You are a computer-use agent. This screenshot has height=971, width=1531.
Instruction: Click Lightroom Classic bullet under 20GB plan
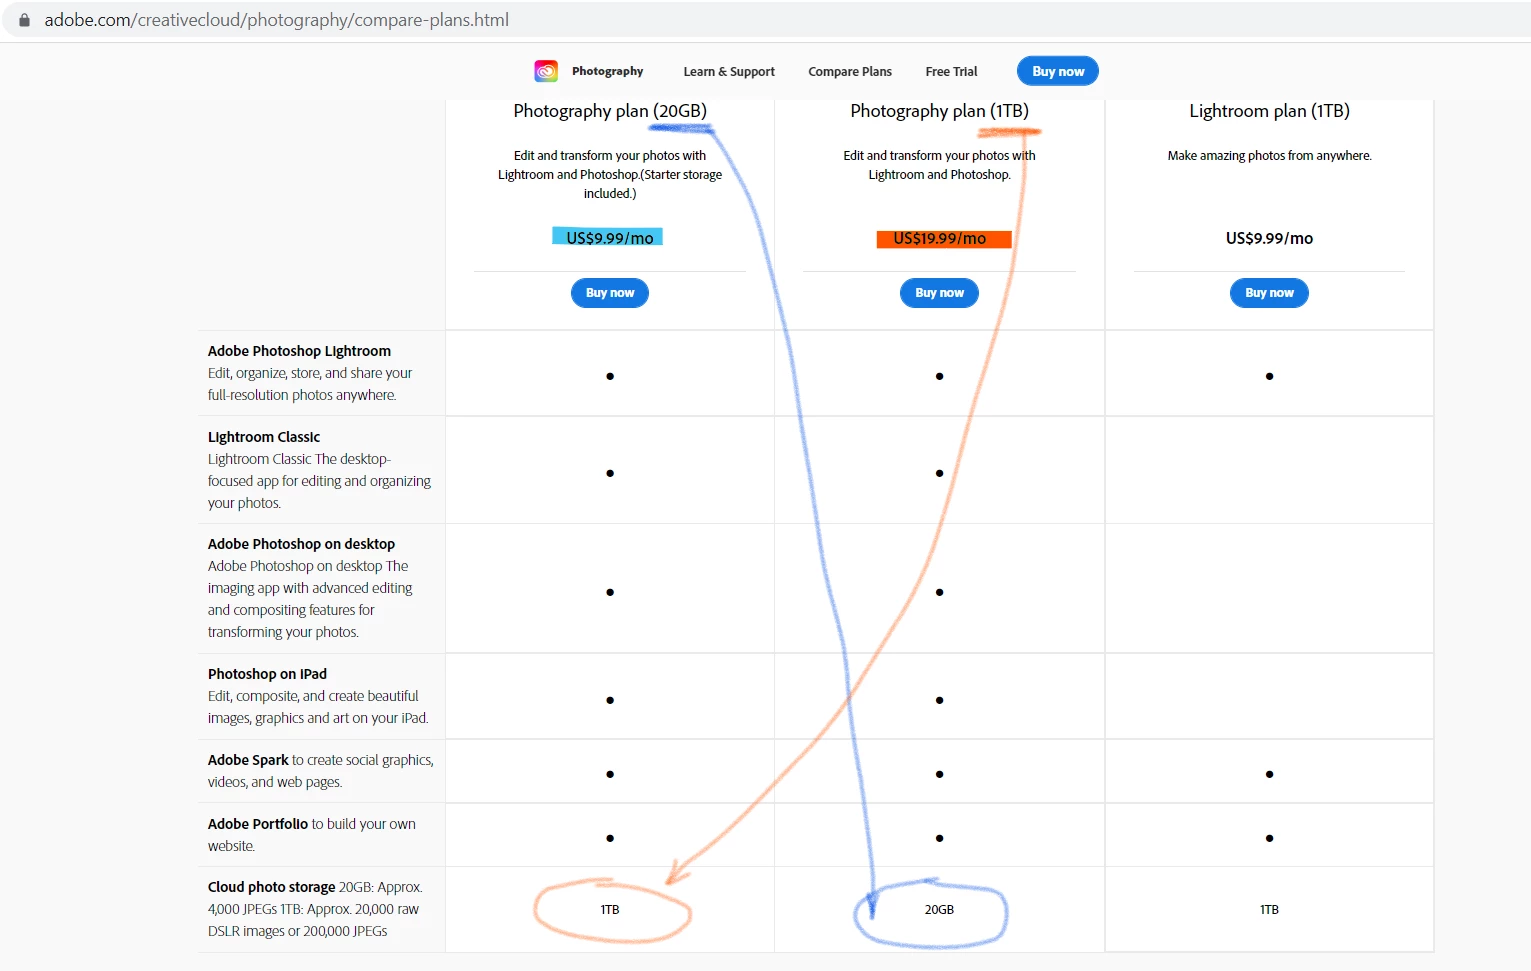coord(610,474)
